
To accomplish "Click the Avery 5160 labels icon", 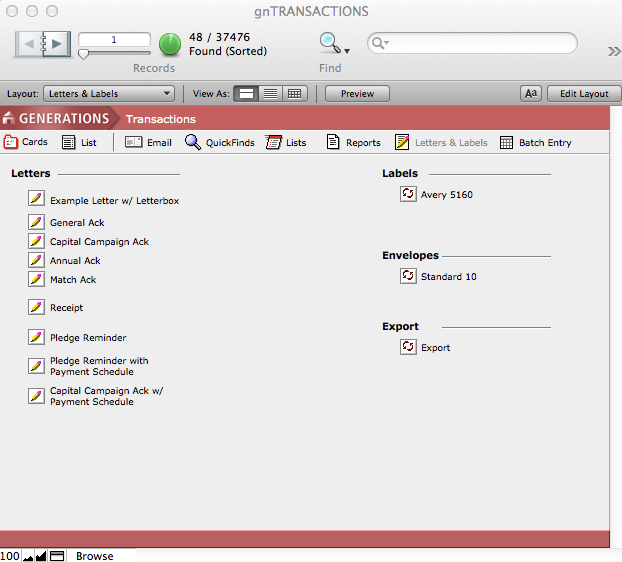I will (x=408, y=194).
